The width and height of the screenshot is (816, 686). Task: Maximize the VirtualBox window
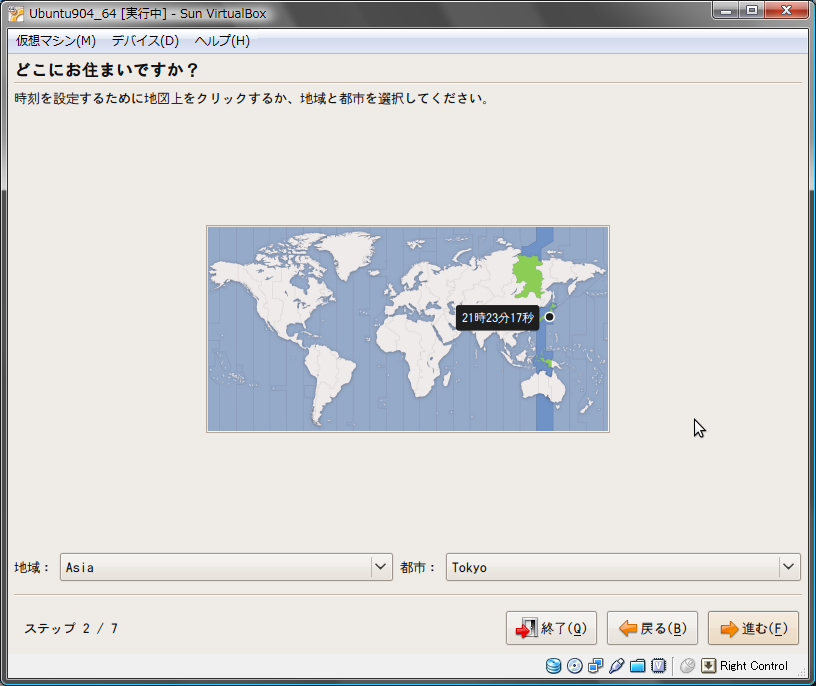click(x=752, y=10)
